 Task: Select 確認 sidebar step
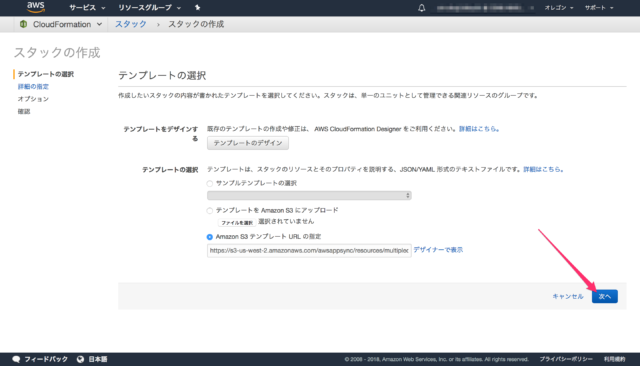[x=24, y=111]
